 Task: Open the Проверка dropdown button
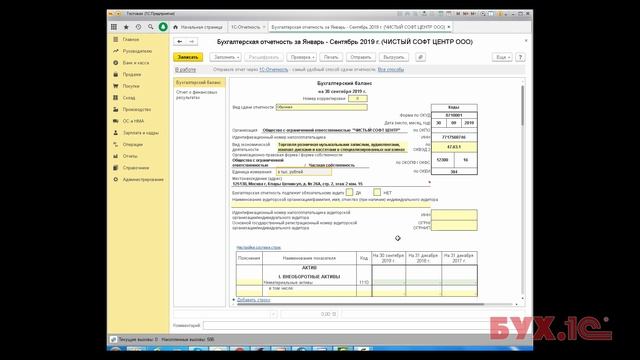tap(302, 57)
